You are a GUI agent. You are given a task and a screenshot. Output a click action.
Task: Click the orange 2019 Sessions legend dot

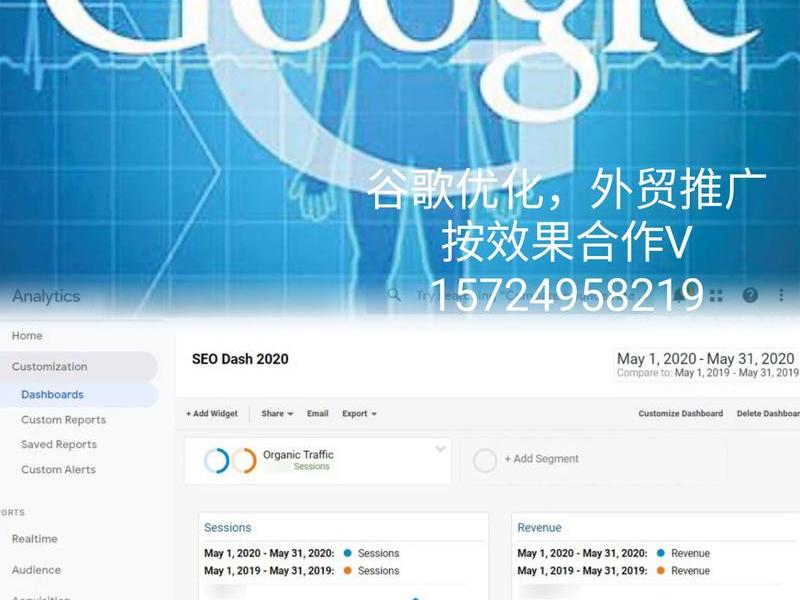tap(347, 570)
